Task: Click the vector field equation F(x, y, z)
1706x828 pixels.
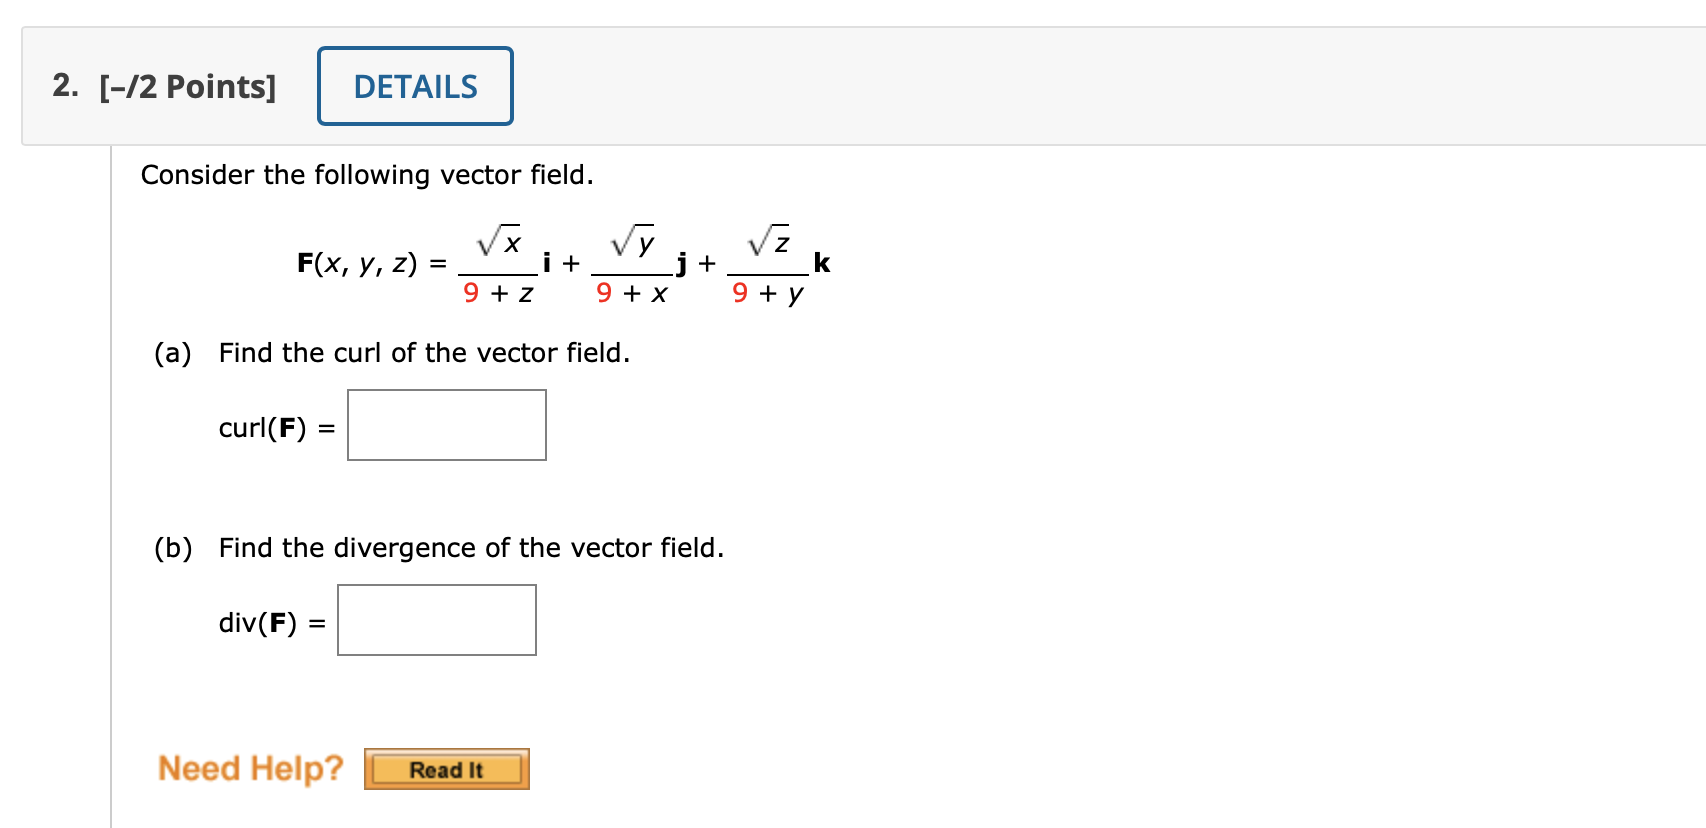Action: [560, 263]
